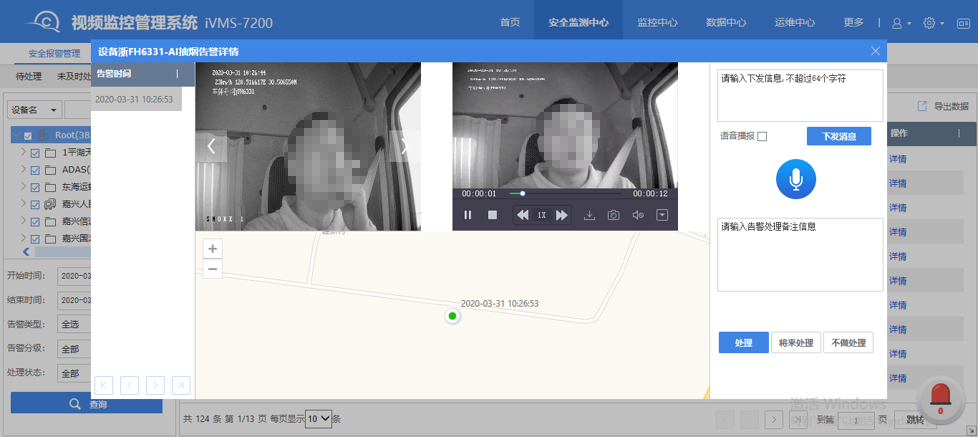
Task: Open the settings gear menu
Action: [933, 23]
